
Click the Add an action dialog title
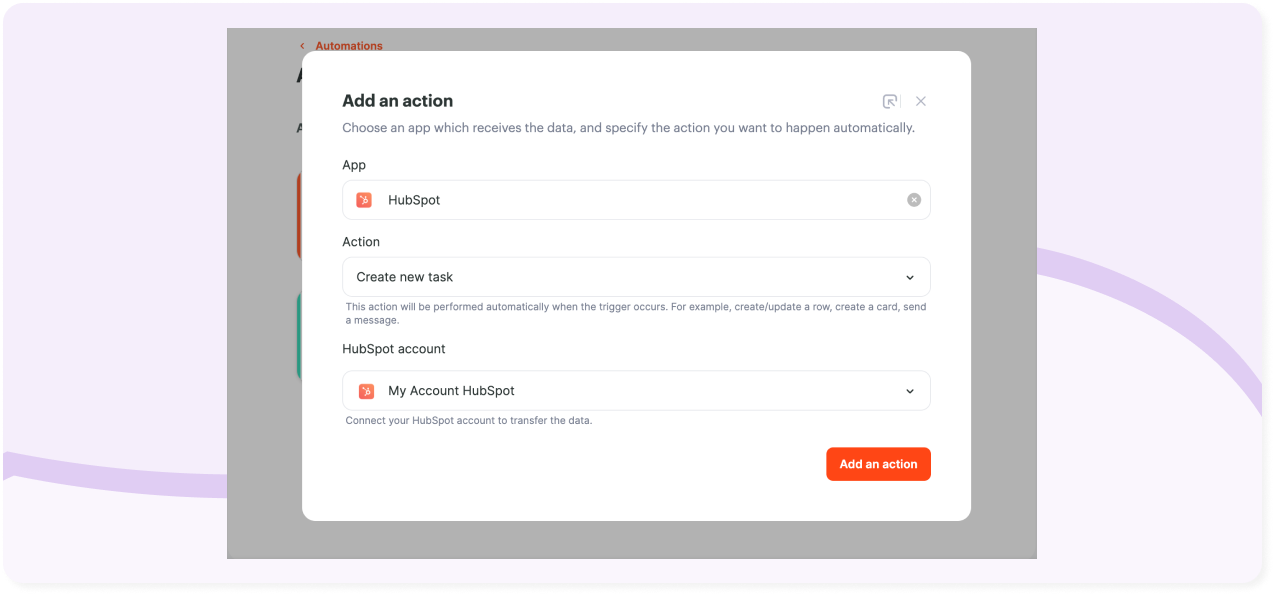(x=398, y=101)
